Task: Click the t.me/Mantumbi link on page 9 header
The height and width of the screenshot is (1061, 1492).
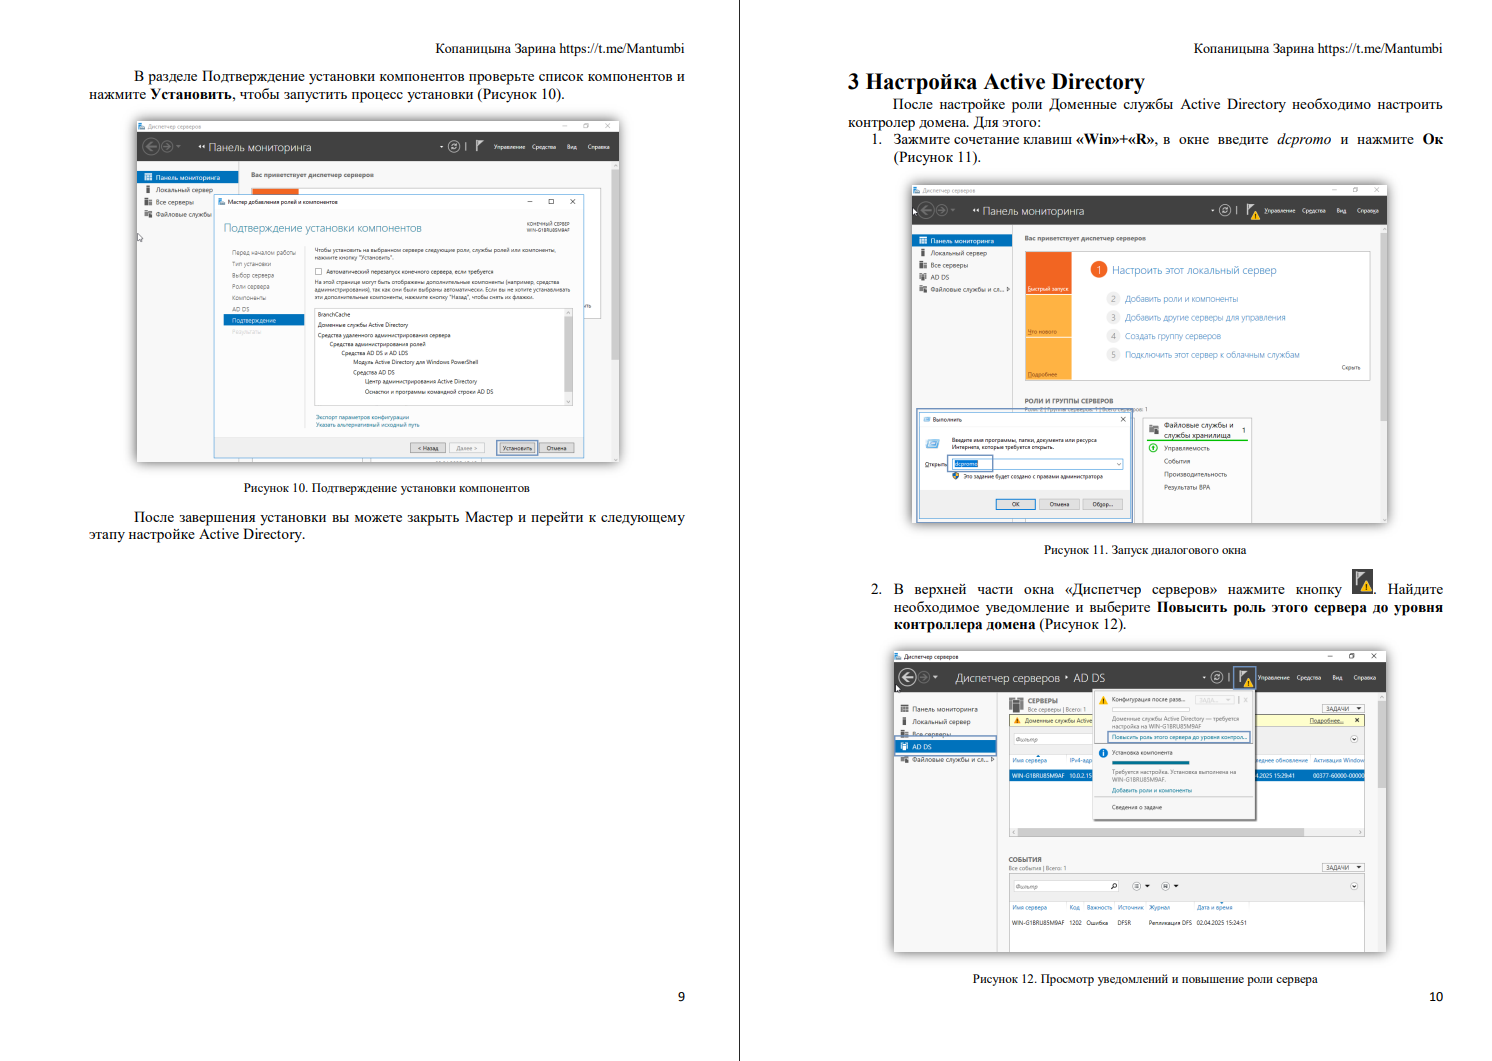Action: [622, 48]
